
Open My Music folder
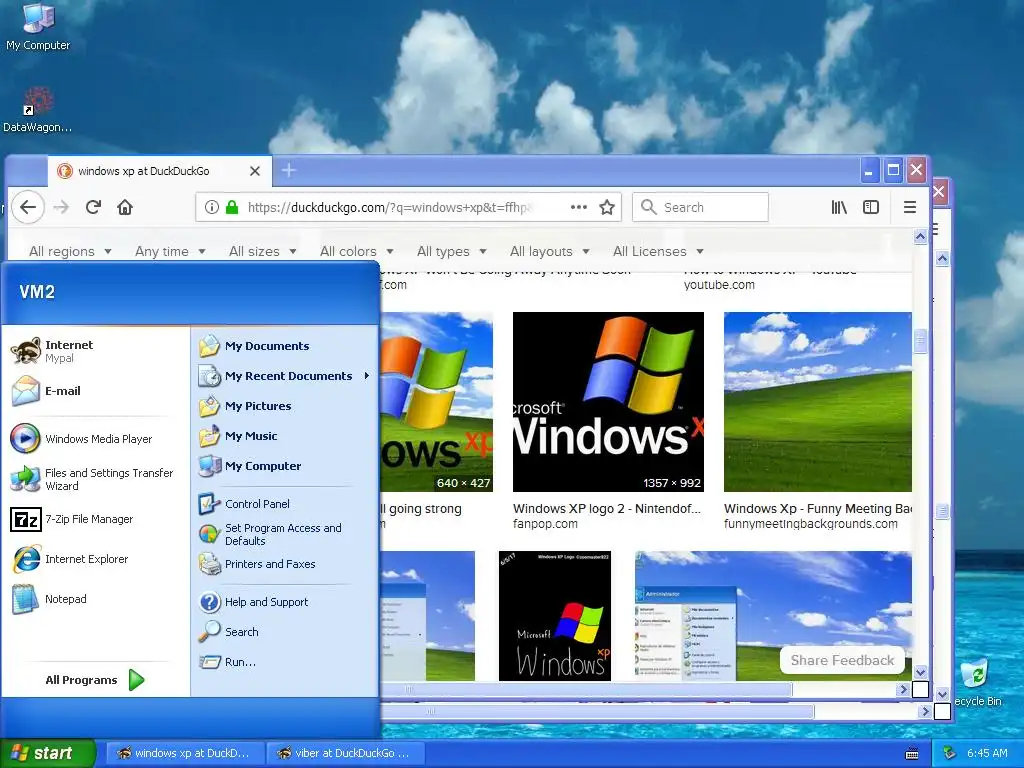pyautogui.click(x=285, y=436)
